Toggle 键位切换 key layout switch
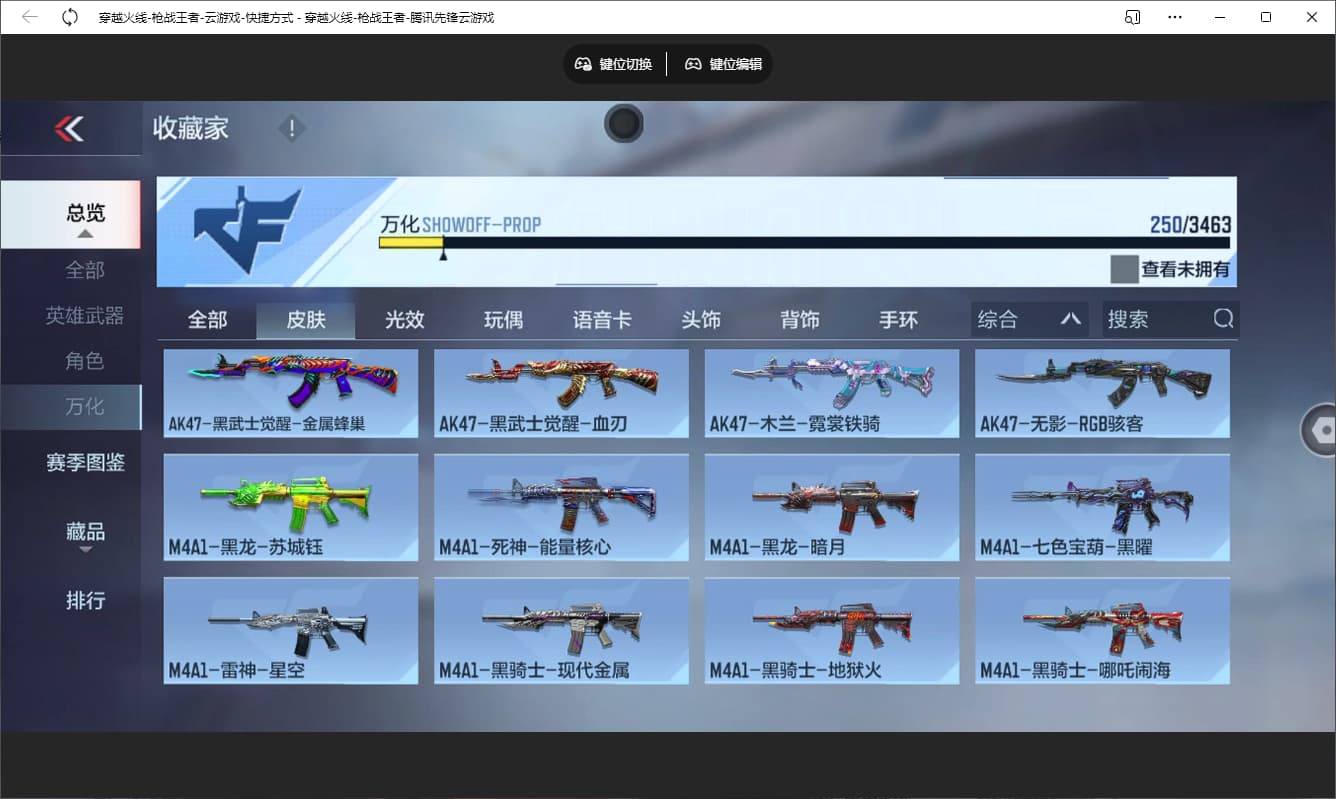Viewport: 1336px width, 799px height. point(613,64)
